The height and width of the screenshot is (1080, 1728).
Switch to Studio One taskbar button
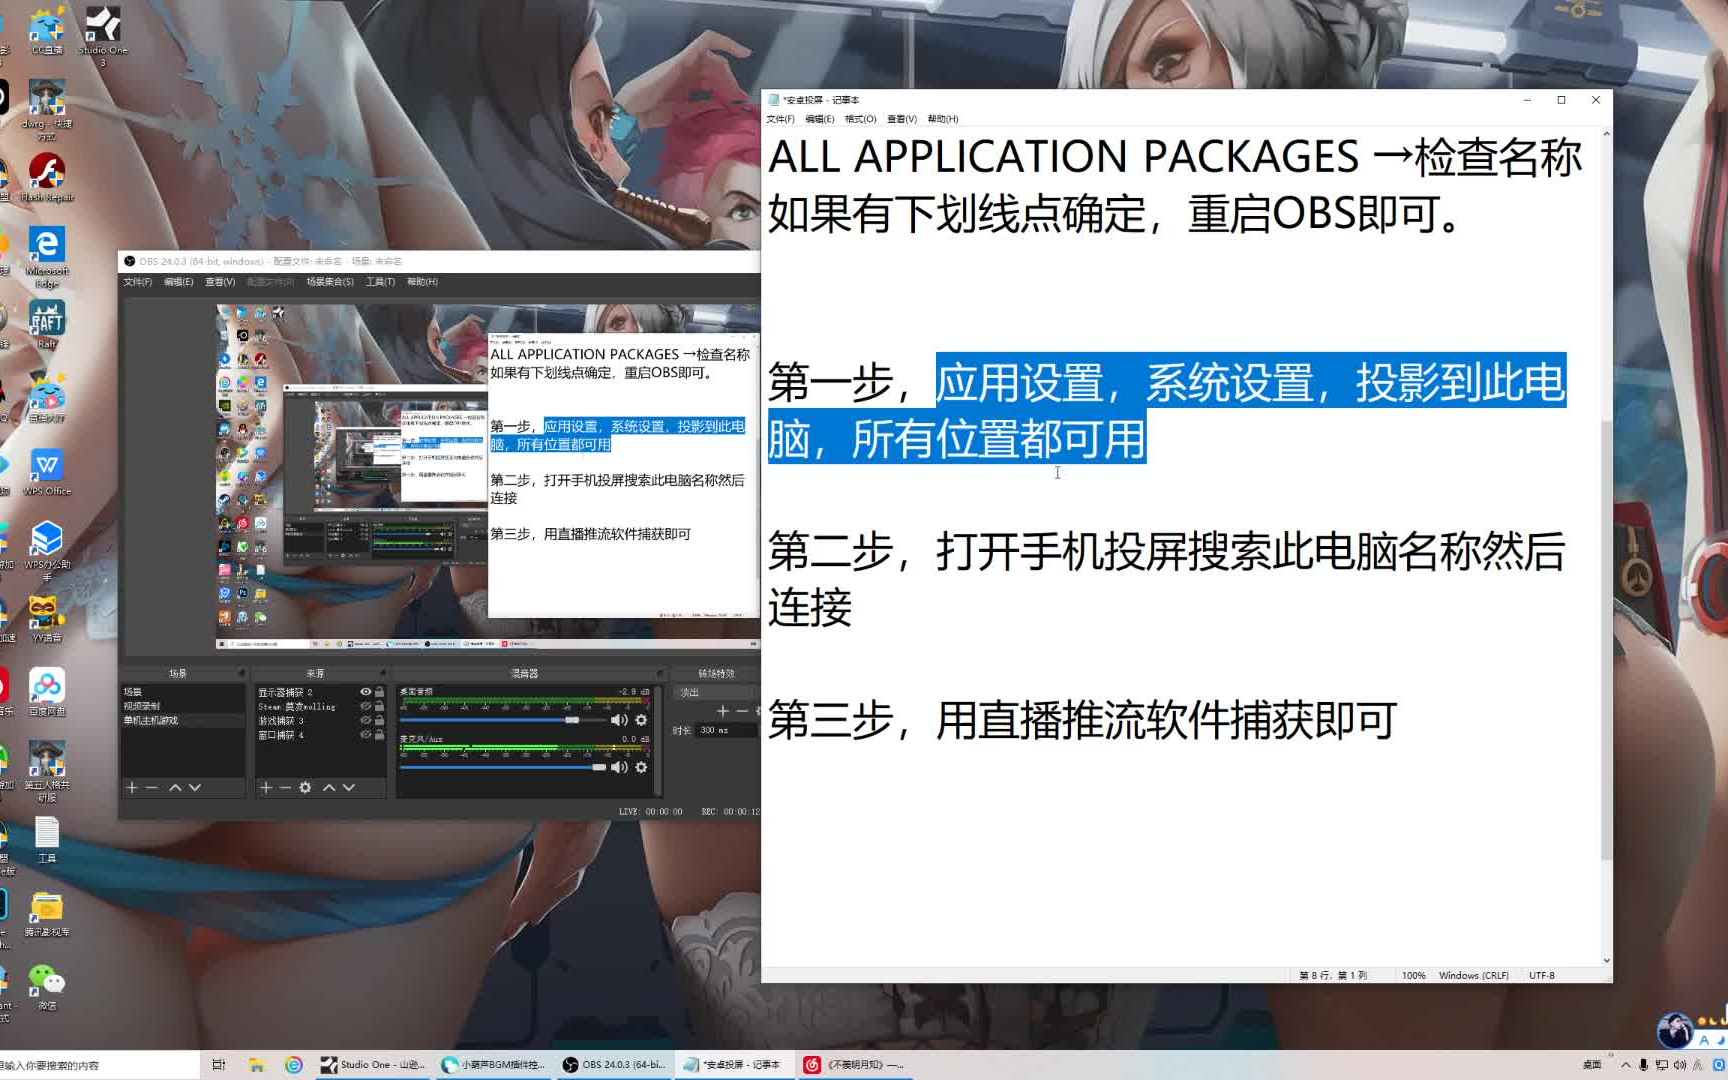point(374,1065)
